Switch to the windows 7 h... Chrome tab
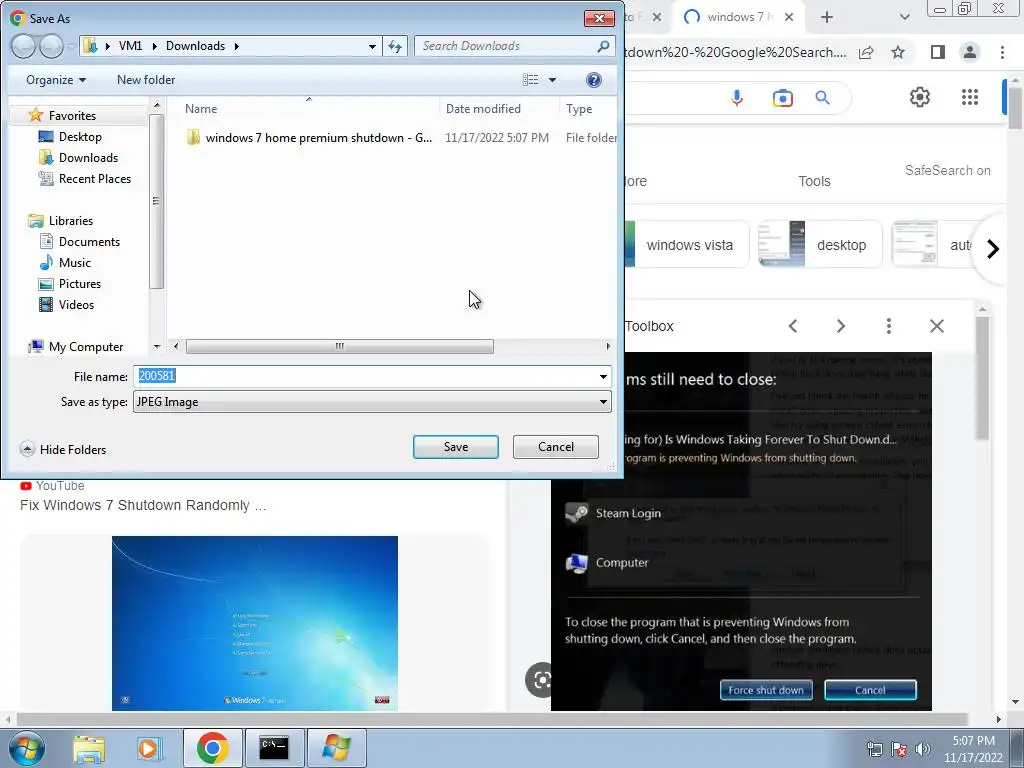 [738, 17]
